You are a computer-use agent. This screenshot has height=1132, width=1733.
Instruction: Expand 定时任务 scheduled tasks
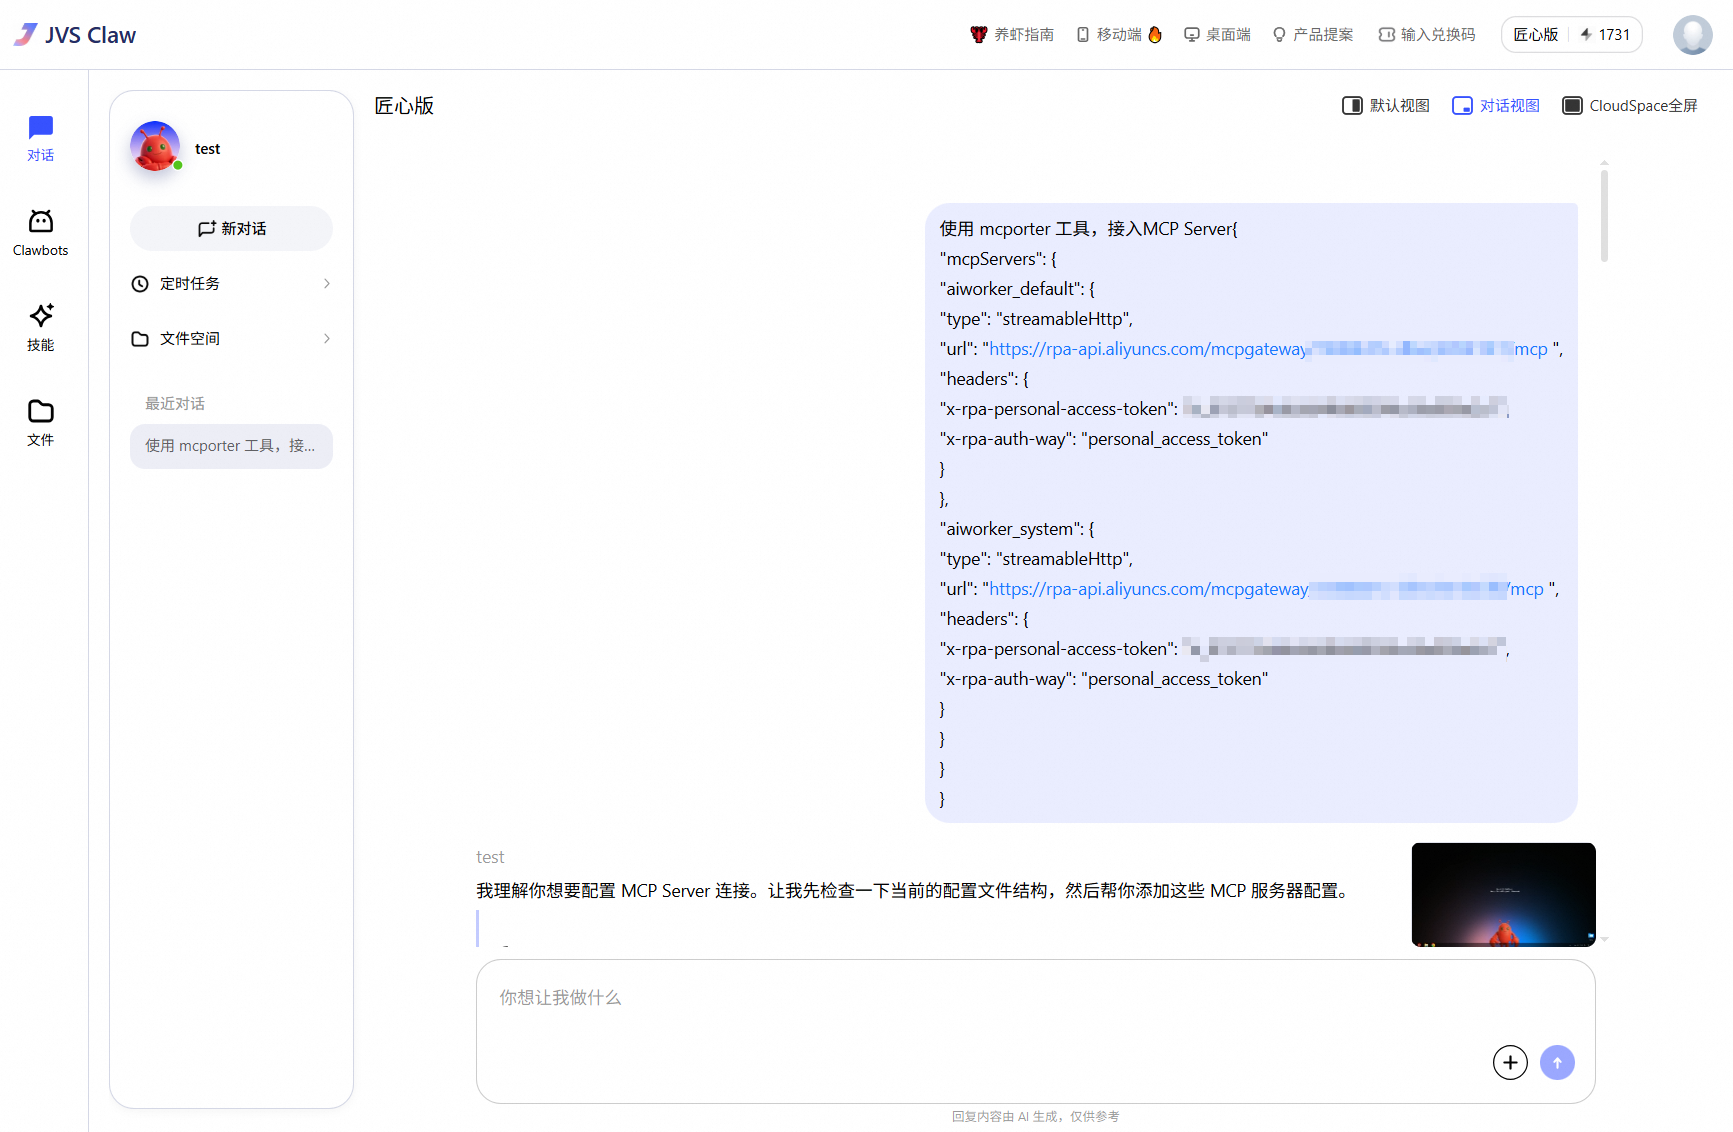pyautogui.click(x=231, y=284)
